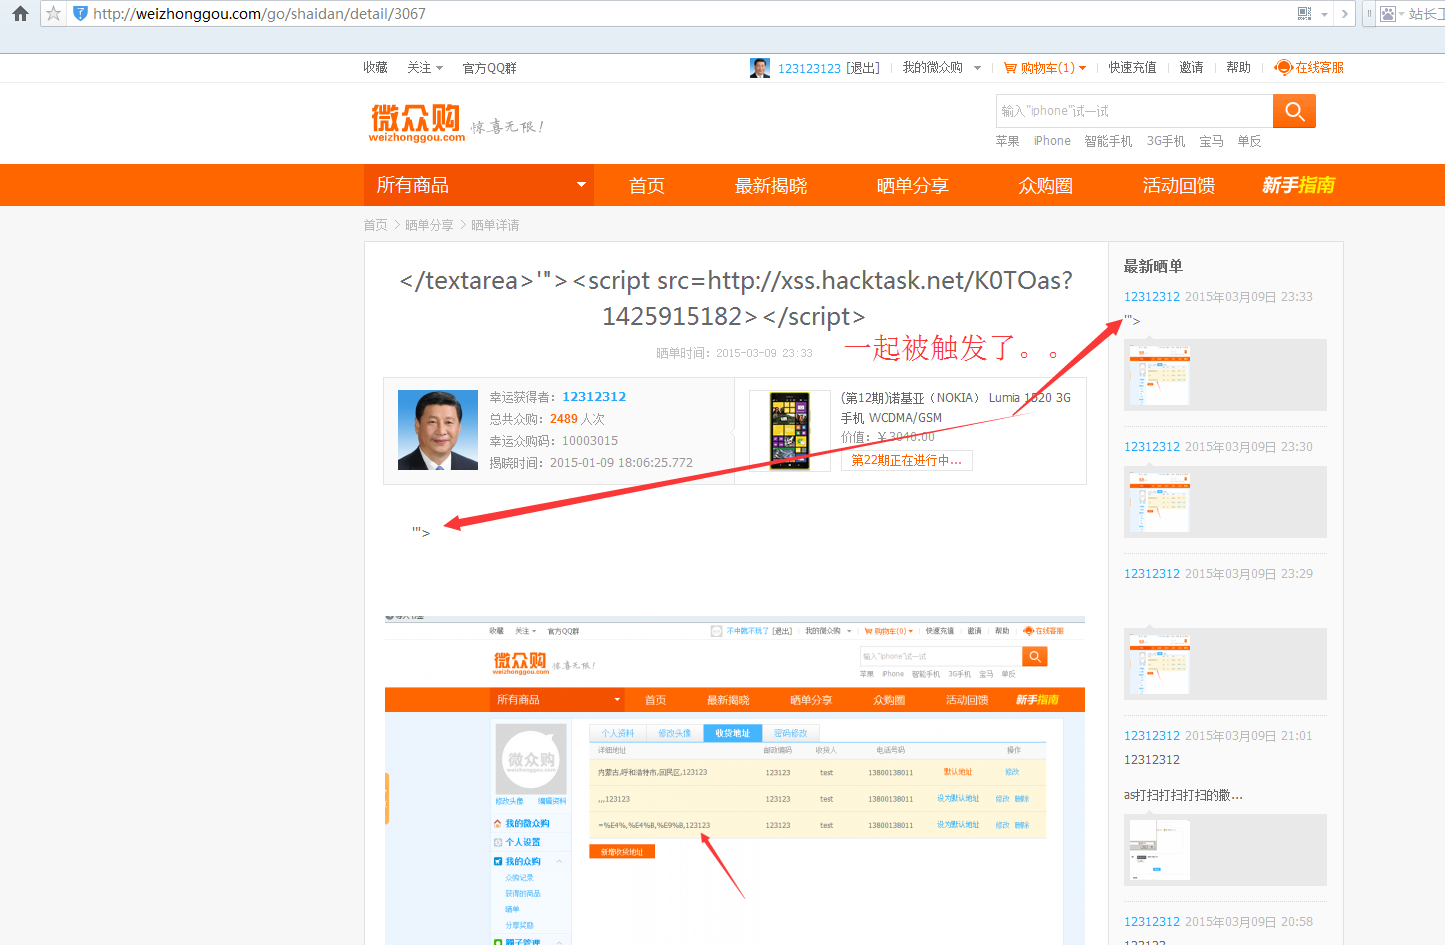
Task: Open the 最新揭晓 nav tab
Action: tap(771, 185)
